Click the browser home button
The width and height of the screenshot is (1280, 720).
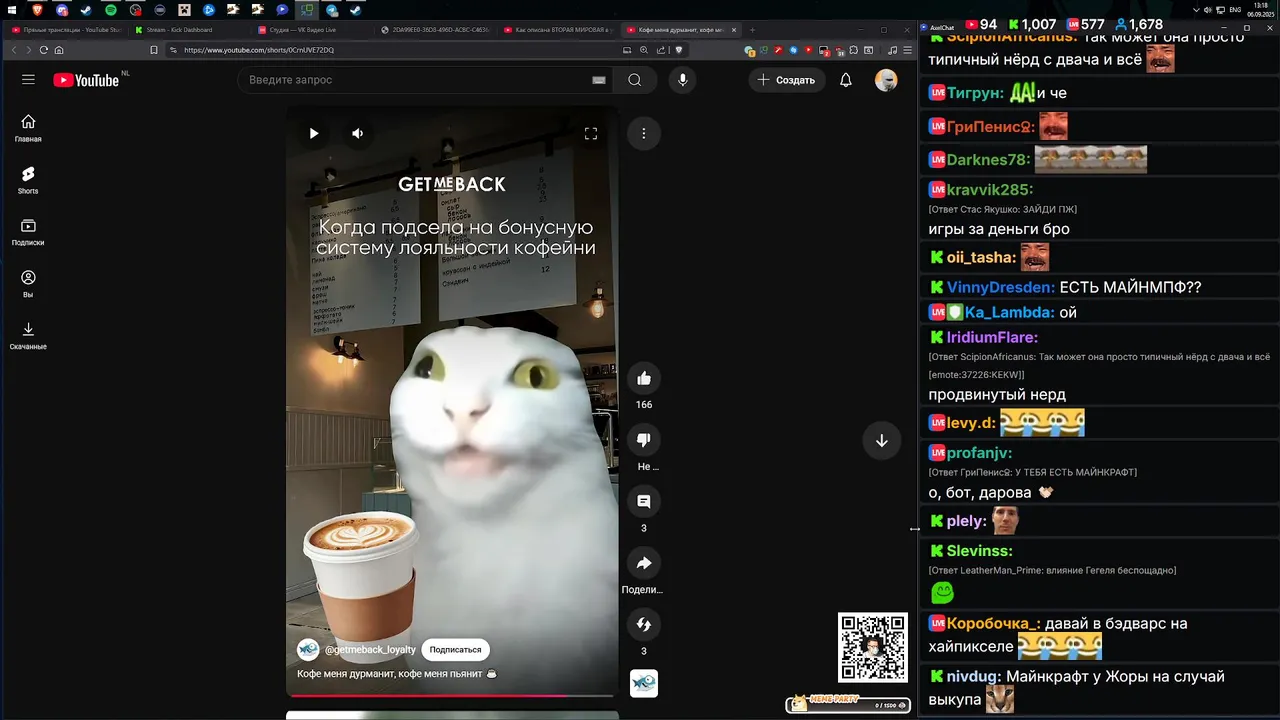tap(59, 50)
